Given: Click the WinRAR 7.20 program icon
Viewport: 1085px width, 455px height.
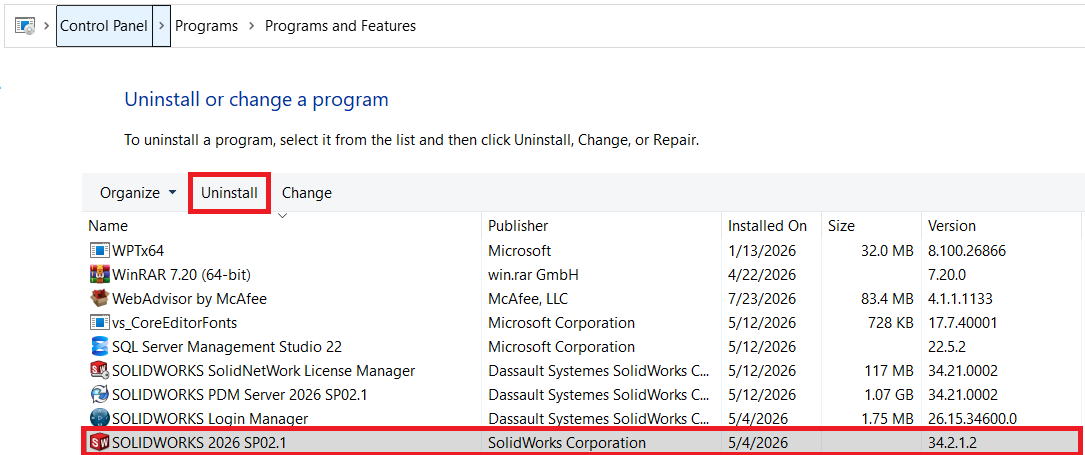Looking at the screenshot, I should 100,275.
